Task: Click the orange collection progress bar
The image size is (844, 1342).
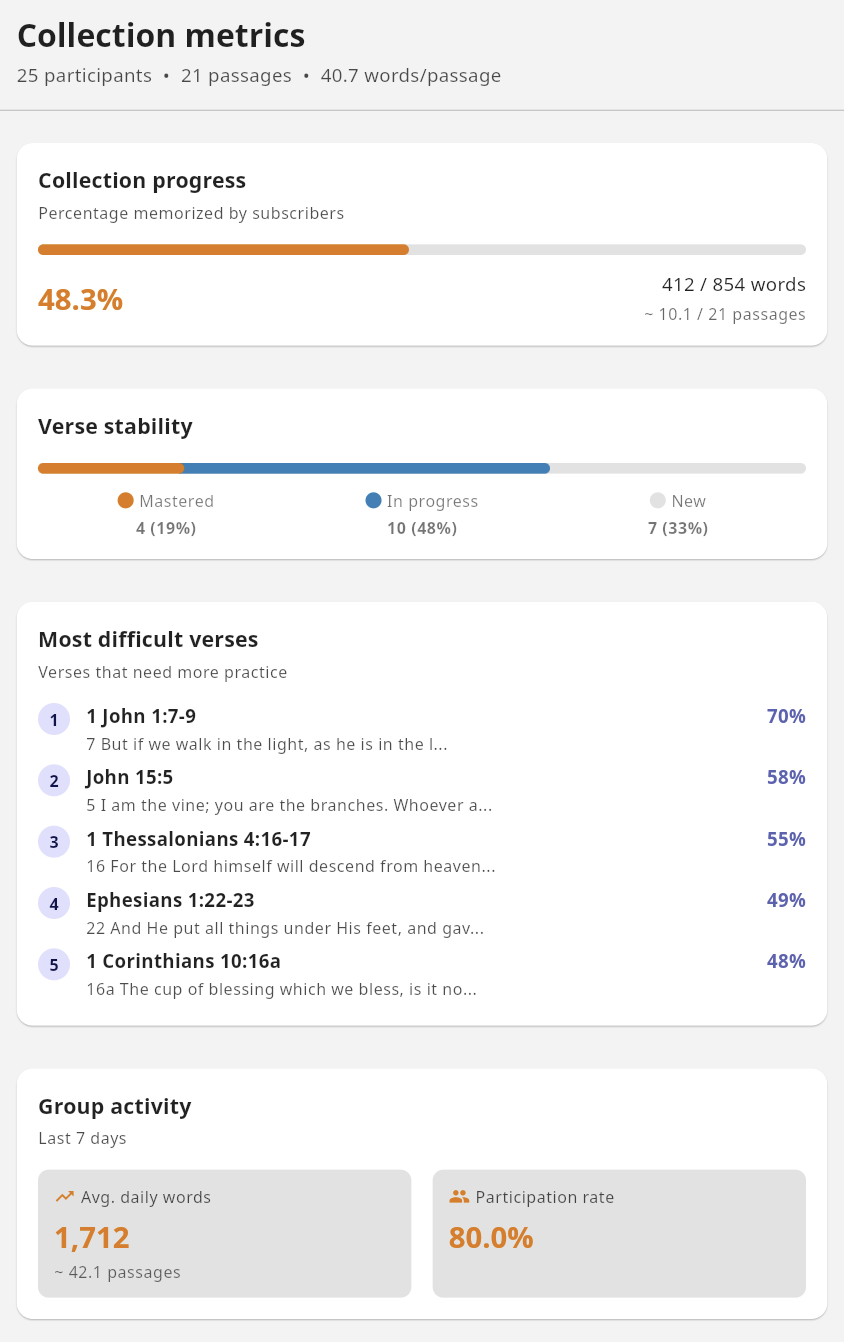Action: pyautogui.click(x=220, y=249)
